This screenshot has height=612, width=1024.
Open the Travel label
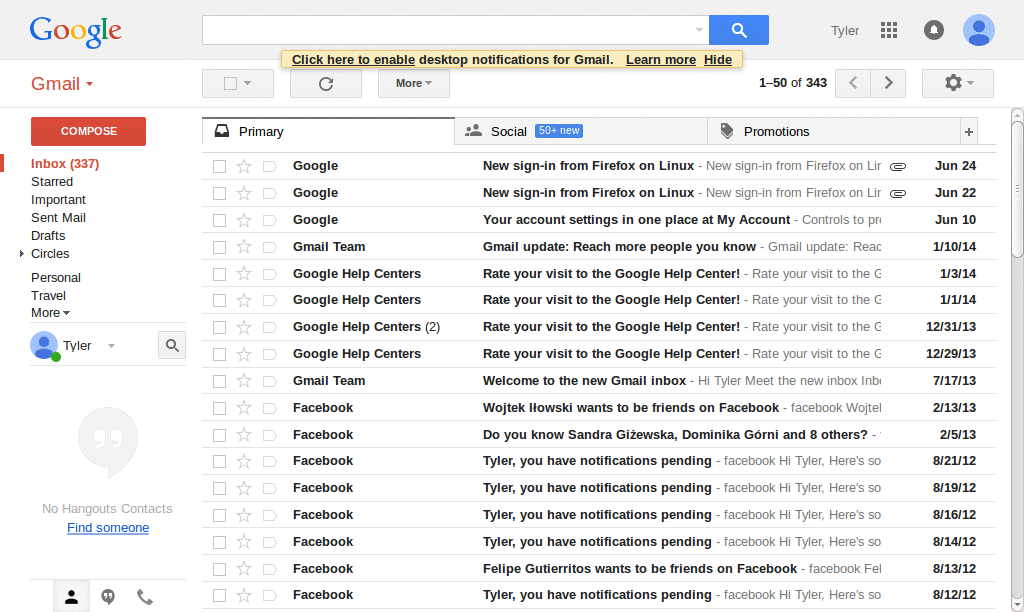(48, 296)
